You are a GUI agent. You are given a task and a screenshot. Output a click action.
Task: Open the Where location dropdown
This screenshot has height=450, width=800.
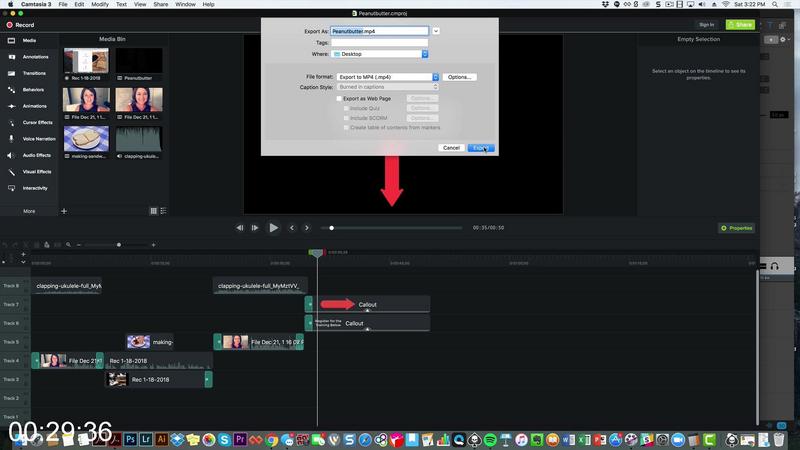380,54
